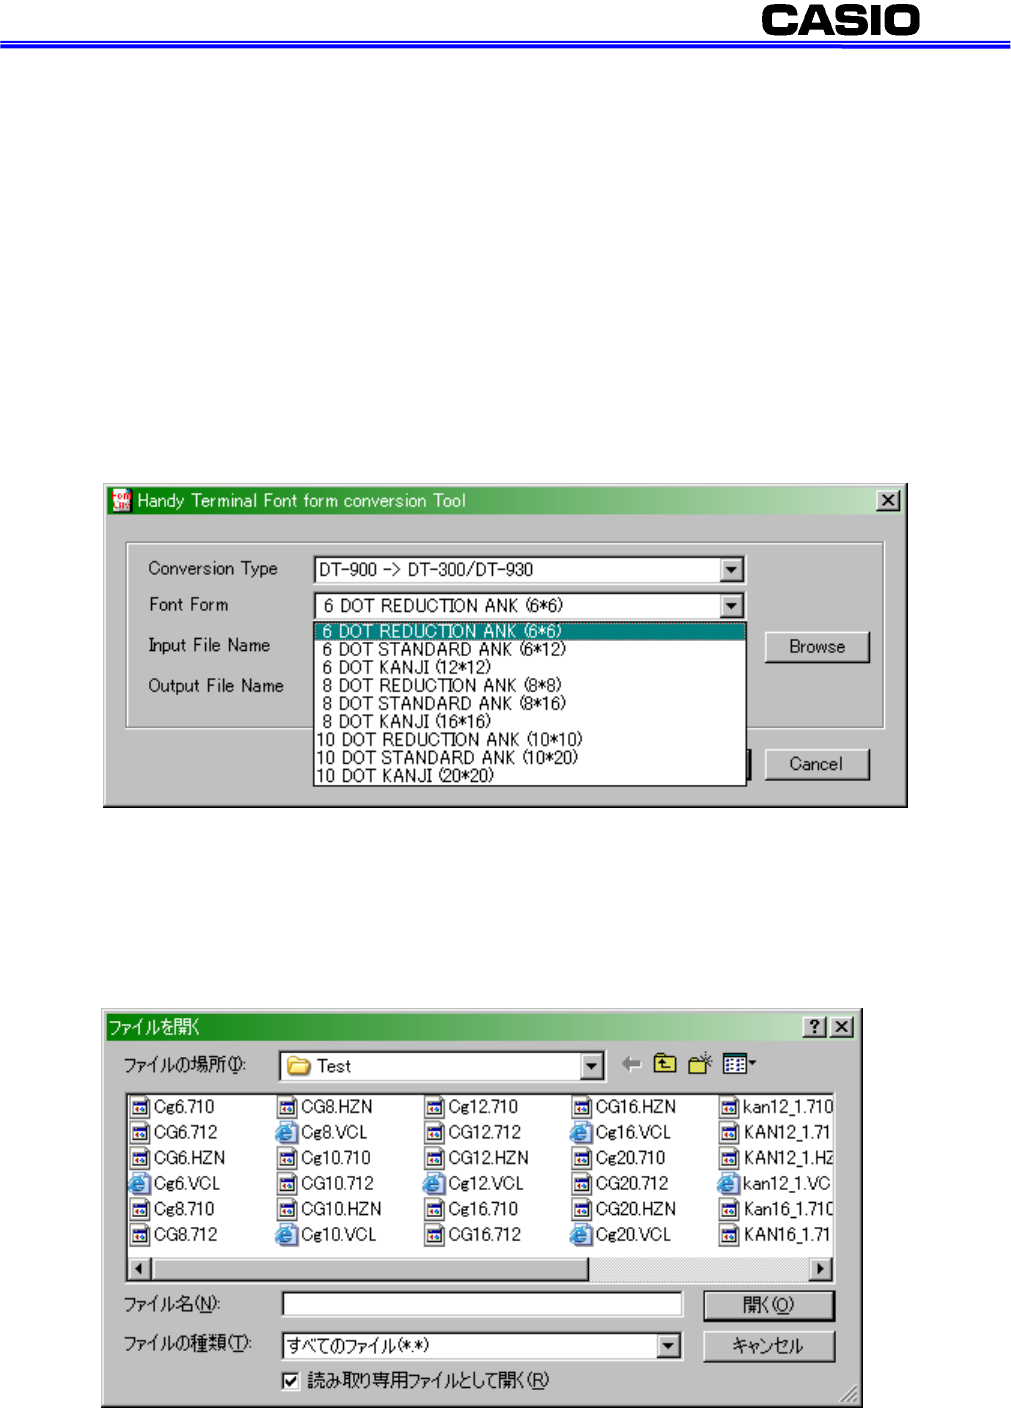Open the file type filter dropdown
1011x1408 pixels.
tap(669, 1346)
